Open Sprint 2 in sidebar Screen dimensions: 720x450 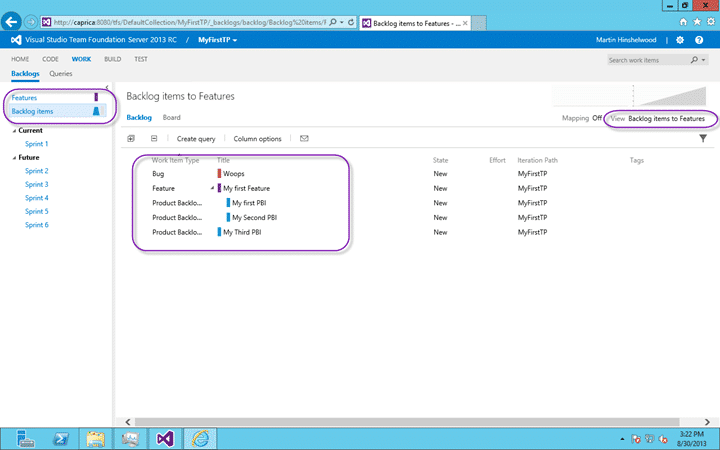coord(37,171)
